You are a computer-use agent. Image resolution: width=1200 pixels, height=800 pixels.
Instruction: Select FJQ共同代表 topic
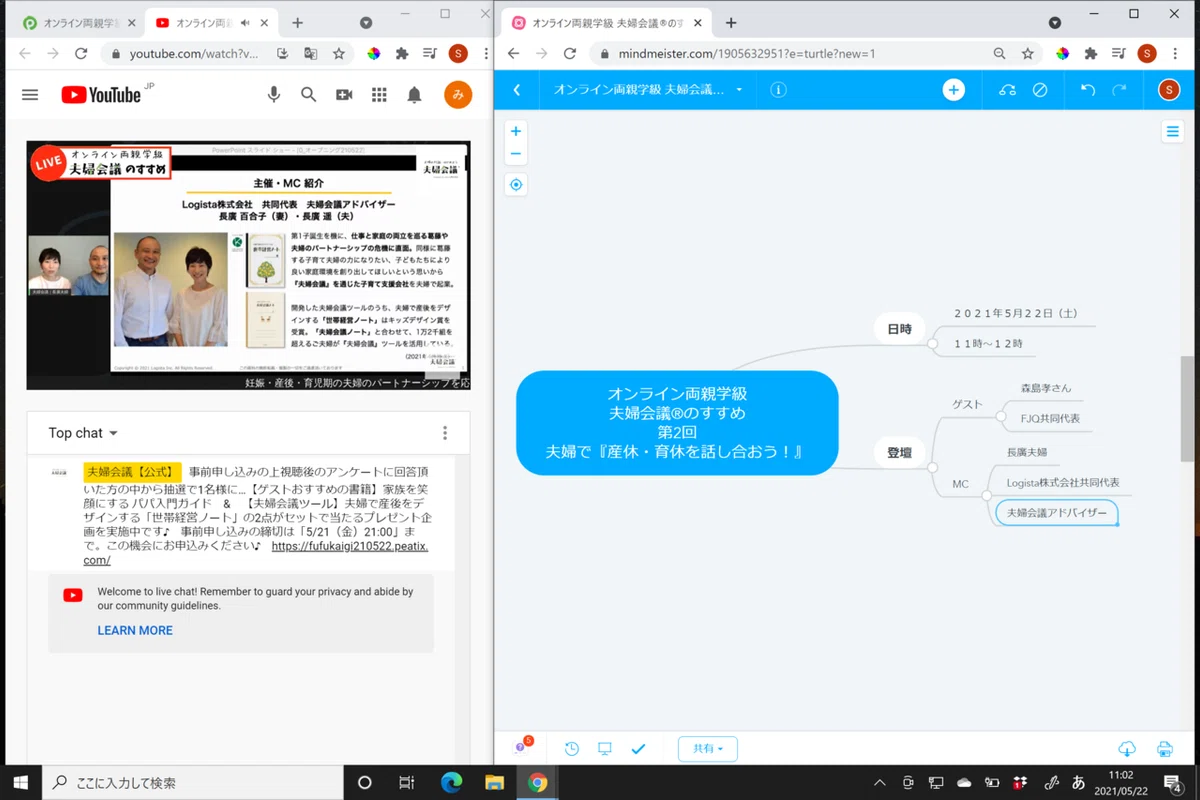[x=1049, y=418]
